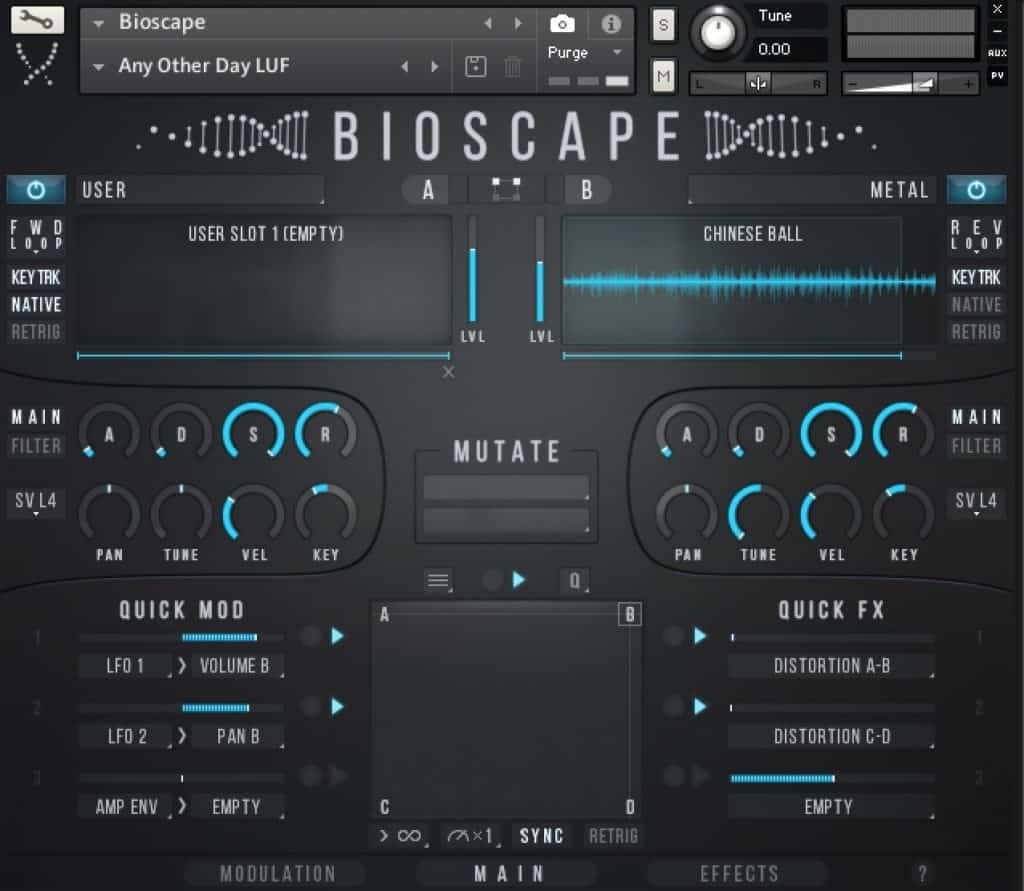The image size is (1024, 891).
Task: Click the XY pad speed x1 icon
Action: pos(470,836)
